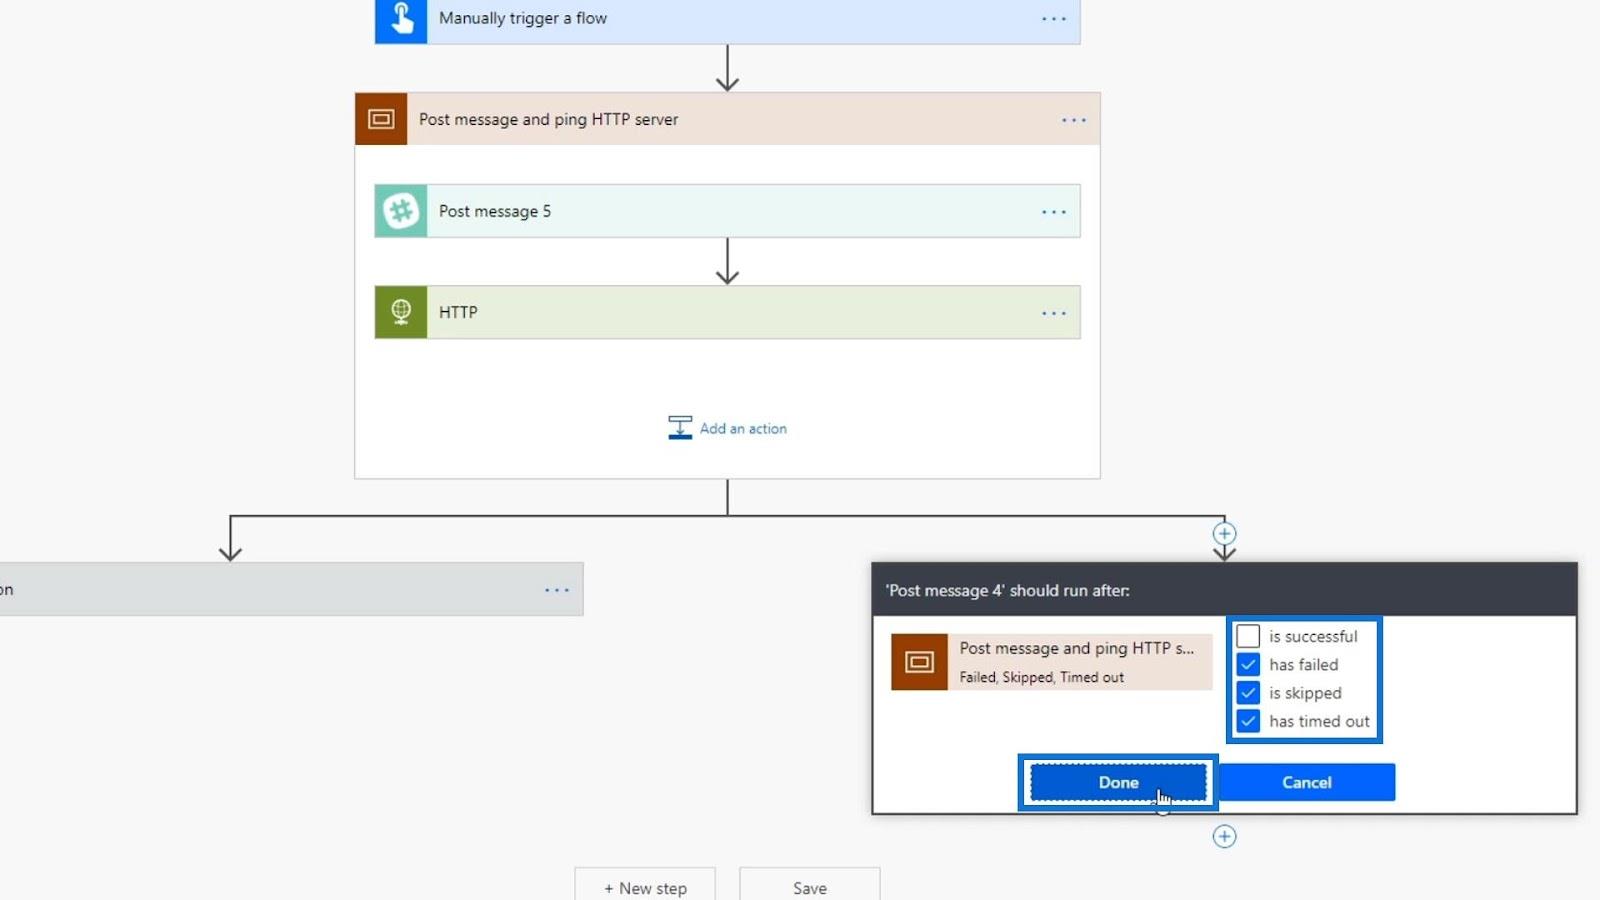Image resolution: width=1600 pixels, height=900 pixels.
Task: Click the 'HTTP' action title
Action: pos(458,312)
